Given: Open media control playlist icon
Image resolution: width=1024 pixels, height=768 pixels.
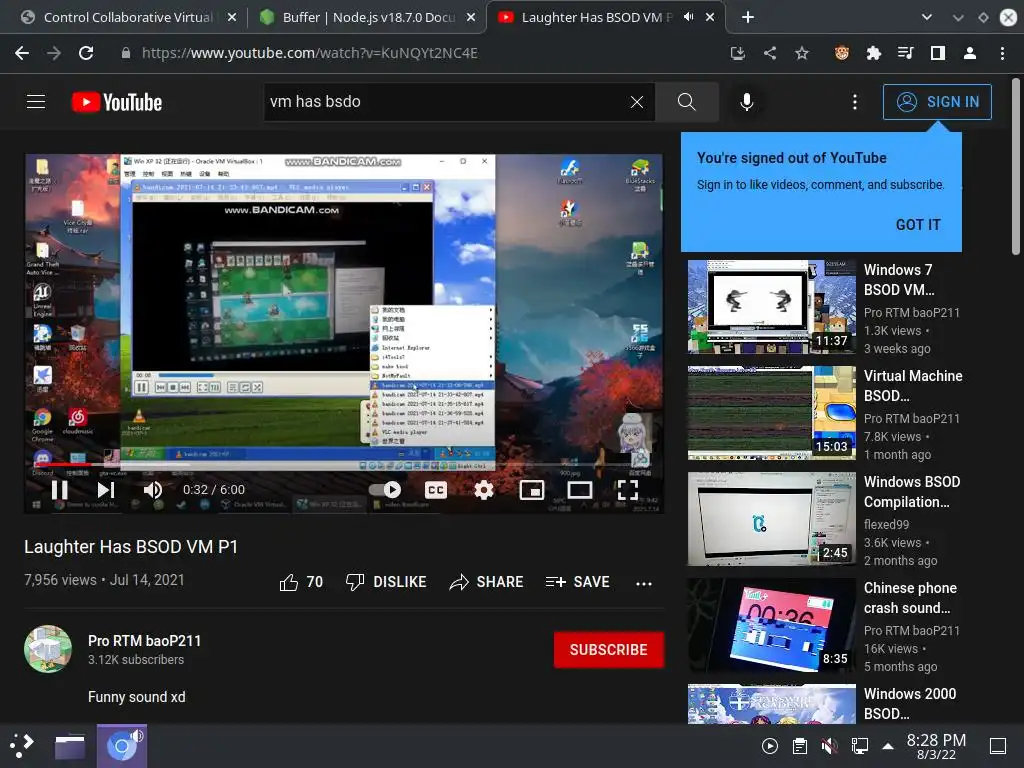Looking at the screenshot, I should (x=906, y=53).
